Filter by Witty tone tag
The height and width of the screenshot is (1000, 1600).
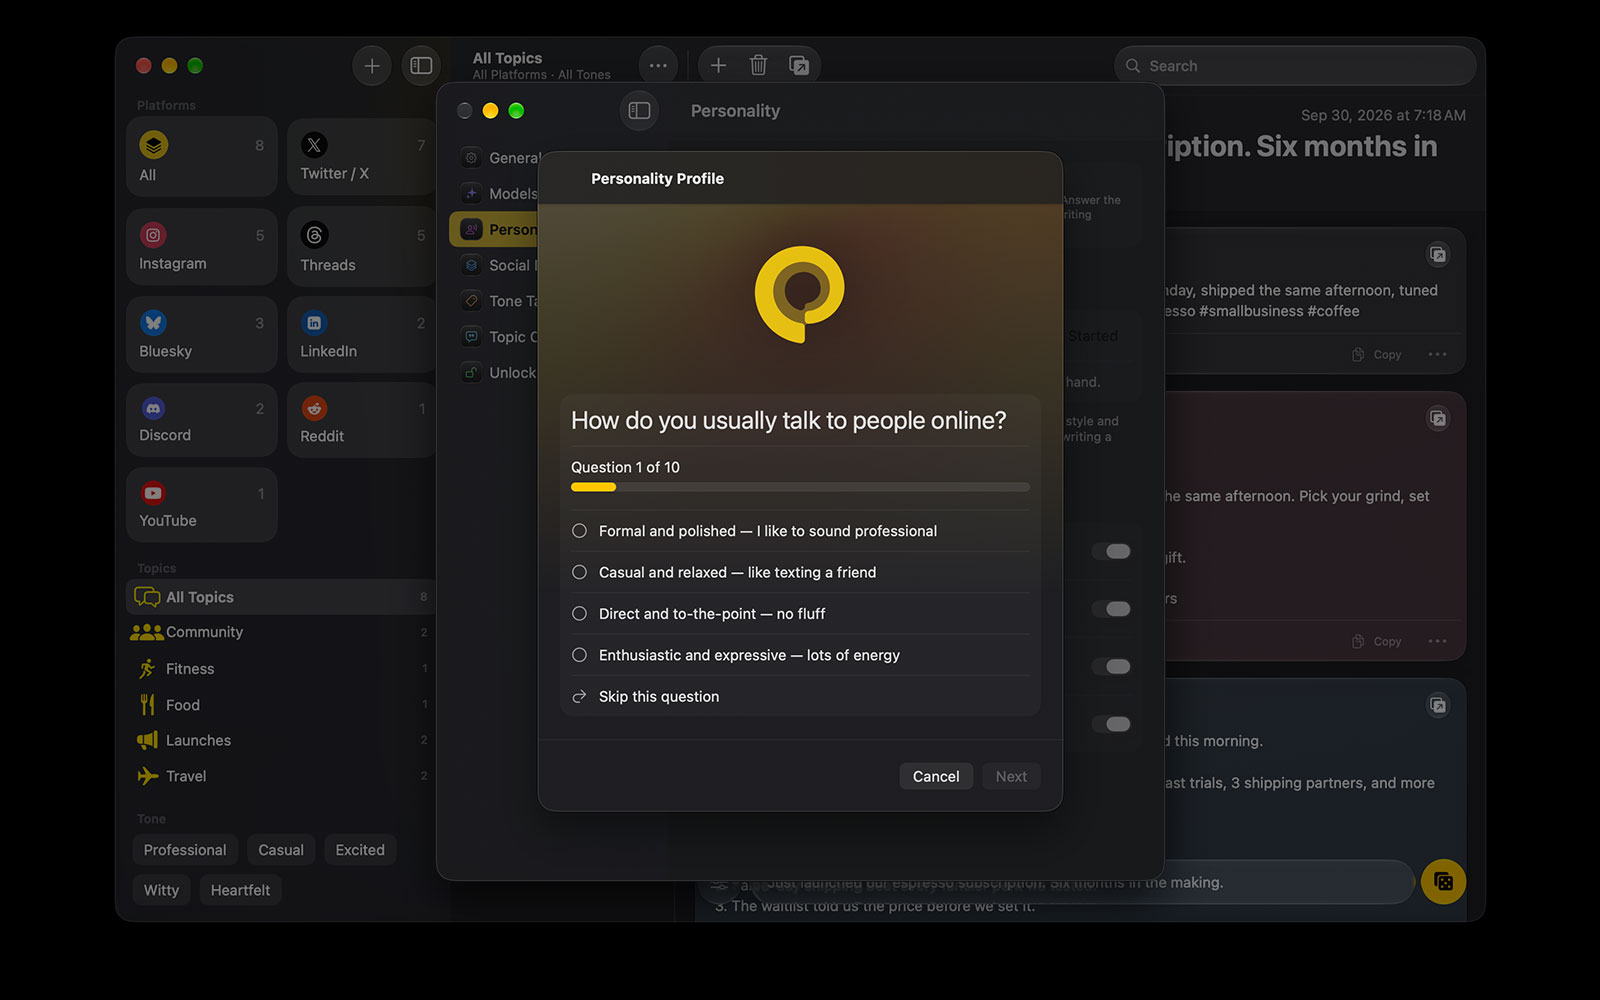pos(161,890)
